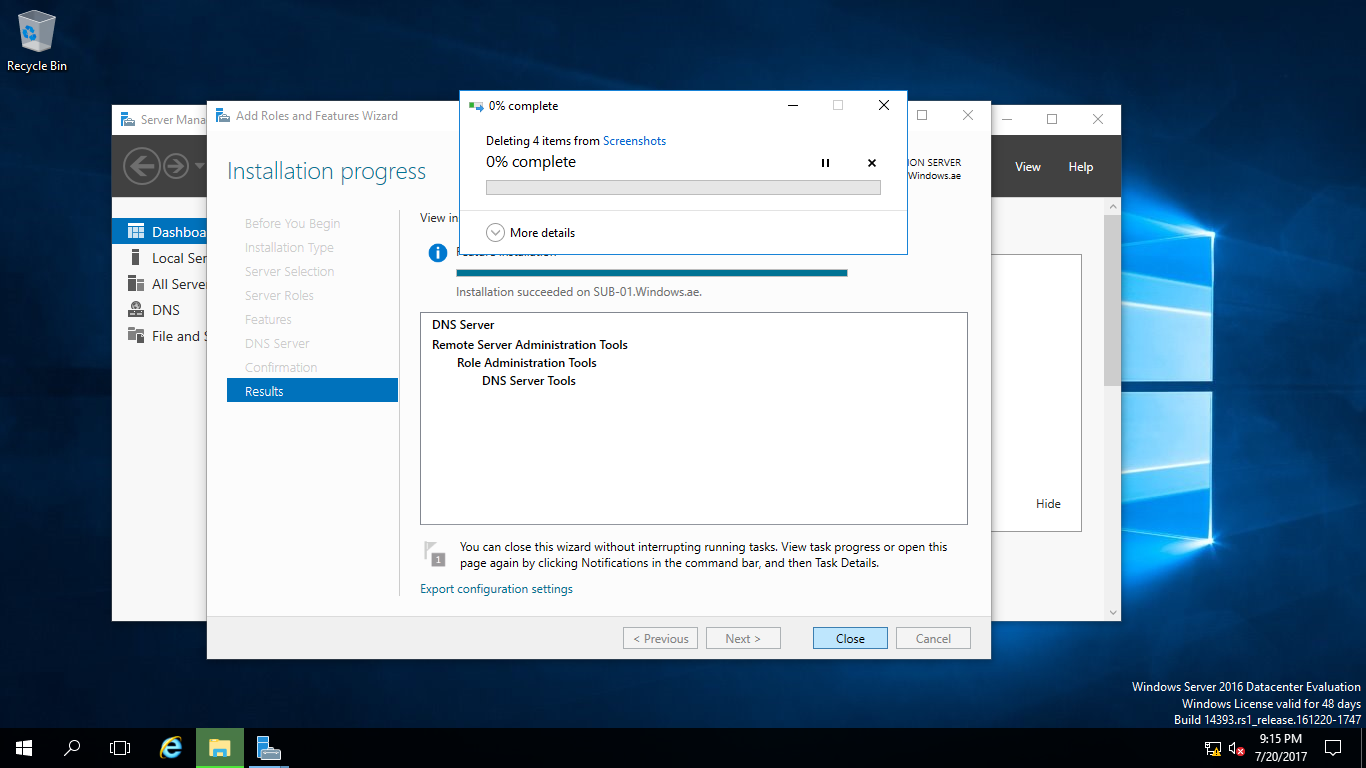Open Task View on the taskbar

[120, 748]
